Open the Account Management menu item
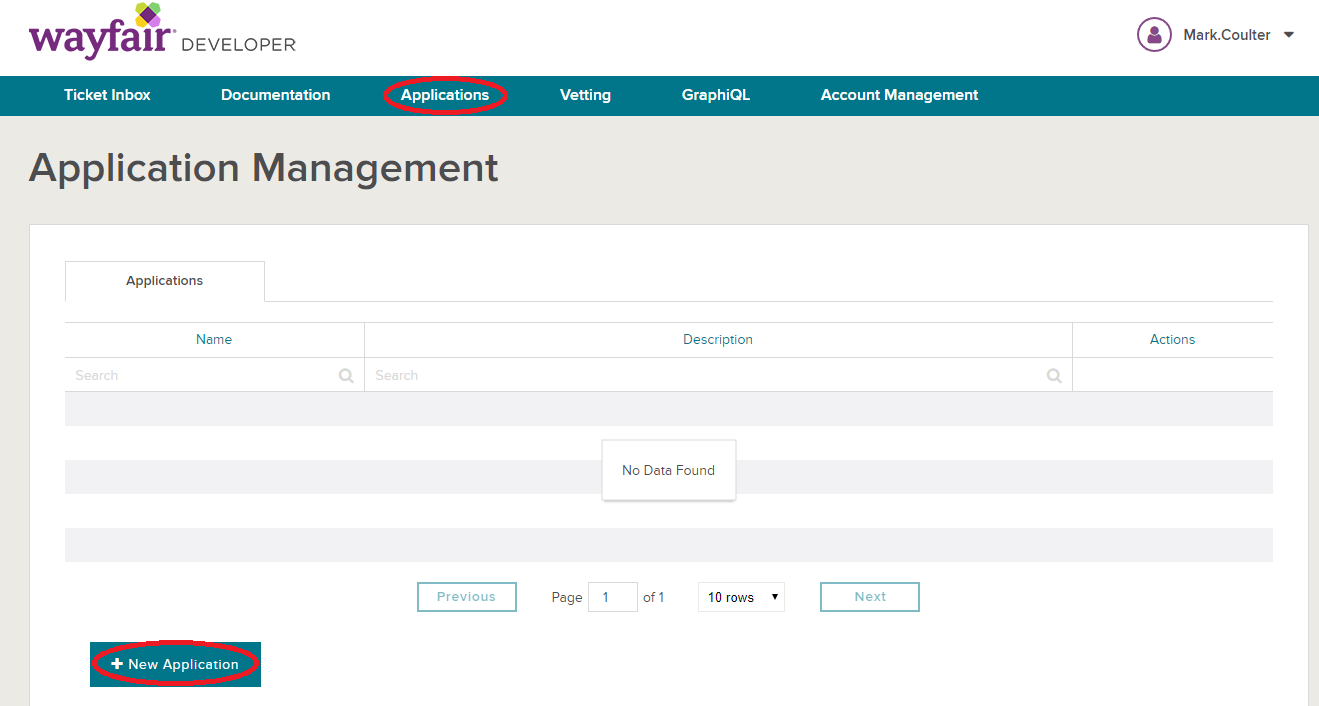Screen dimensions: 1319x706 point(899,95)
